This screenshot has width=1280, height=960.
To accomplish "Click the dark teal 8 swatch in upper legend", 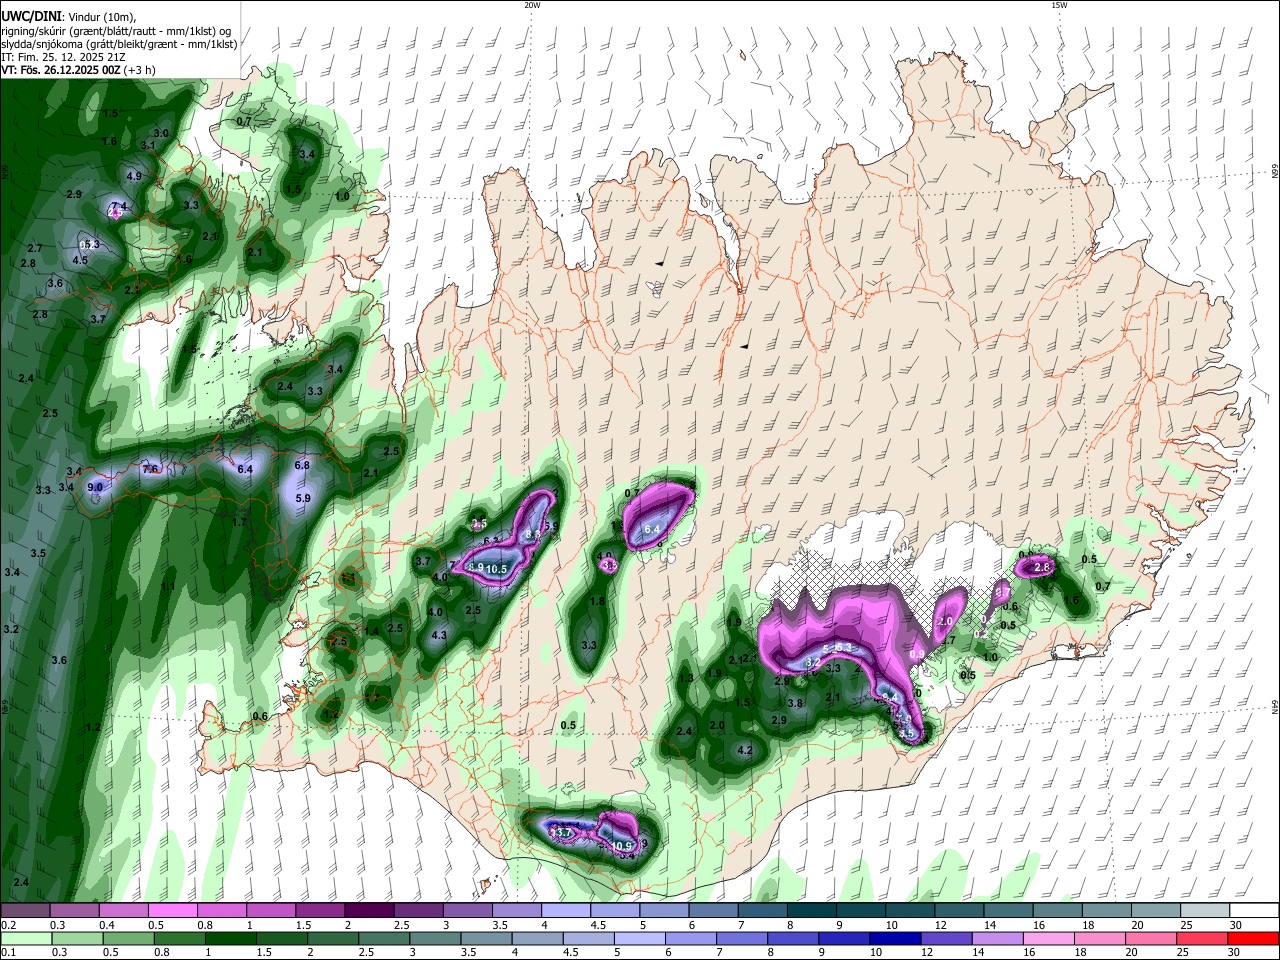I will (x=812, y=911).
